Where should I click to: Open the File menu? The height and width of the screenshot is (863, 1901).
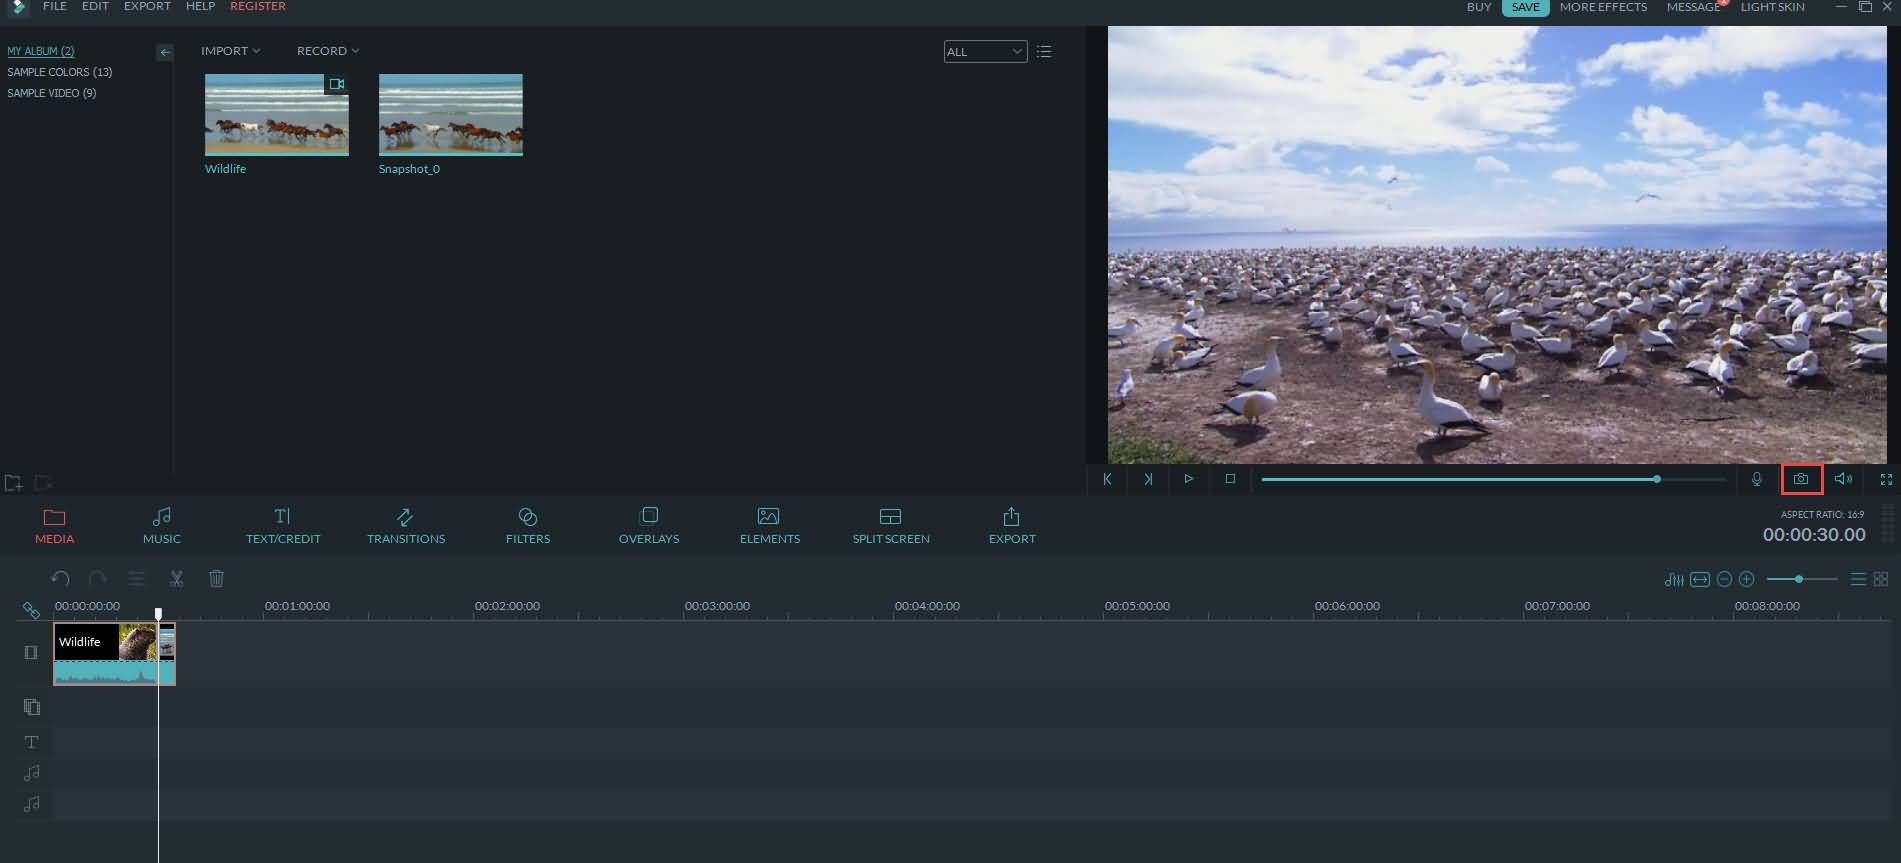click(55, 7)
